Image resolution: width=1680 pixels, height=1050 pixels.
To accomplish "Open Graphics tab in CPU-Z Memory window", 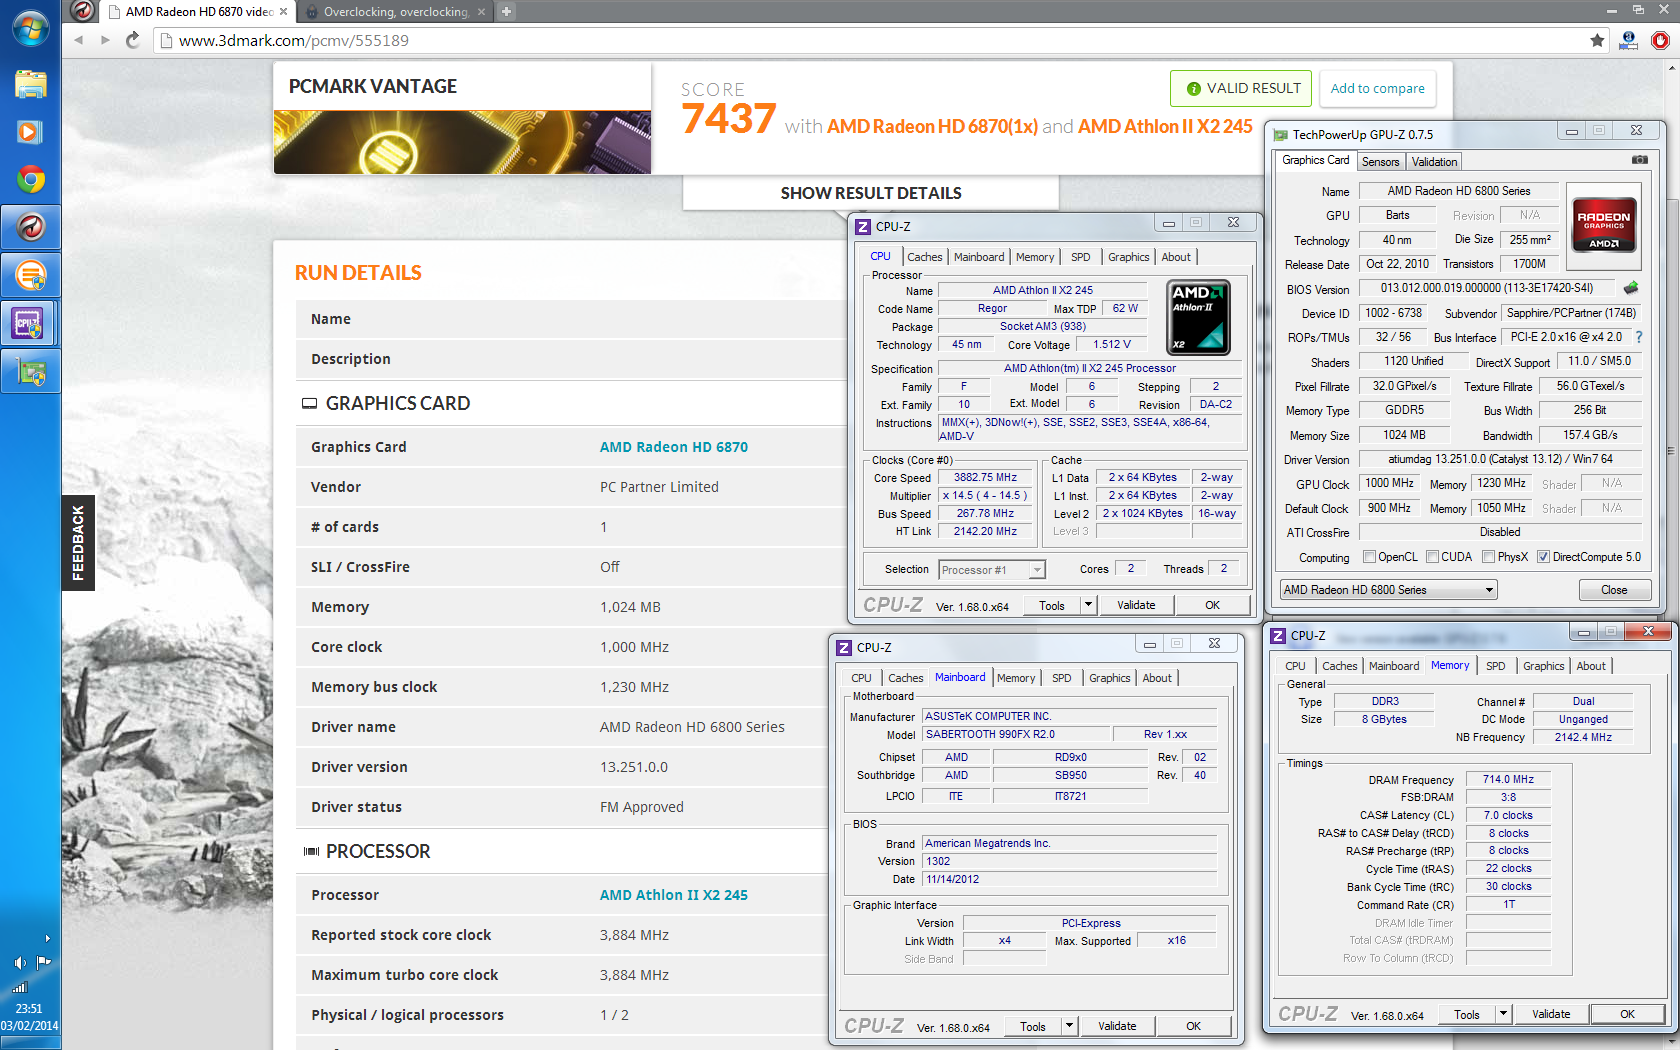I will click(1543, 666).
